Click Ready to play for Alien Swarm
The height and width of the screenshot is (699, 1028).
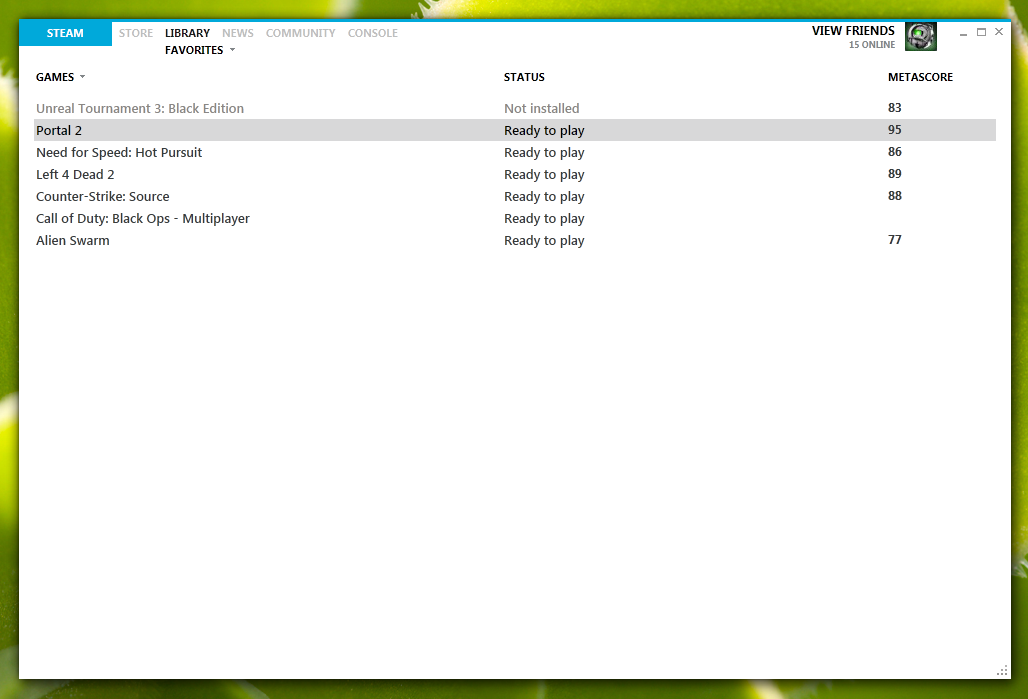point(544,241)
